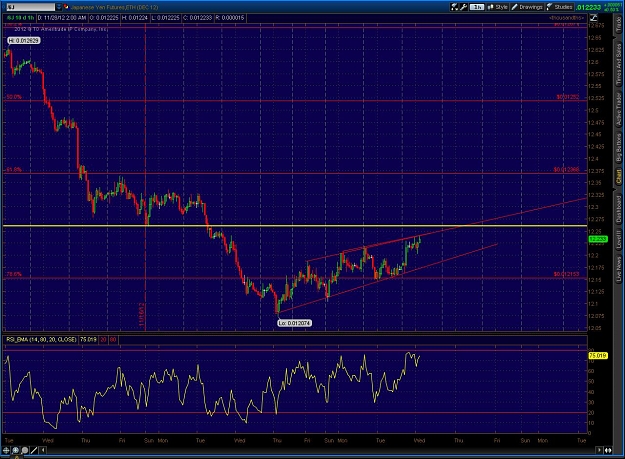Click the red 20 oversold level label
625x459 pixels.
click(103, 339)
